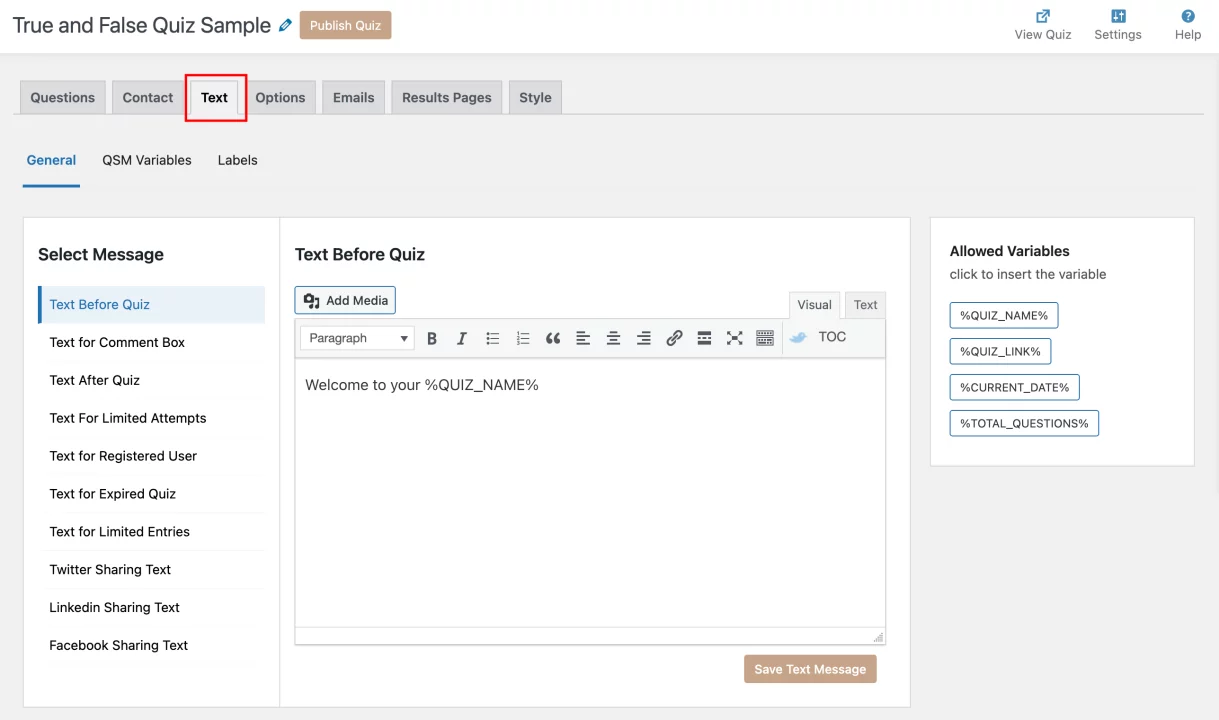Stay in Visual editing mode
The width and height of the screenshot is (1219, 720).
(x=814, y=305)
